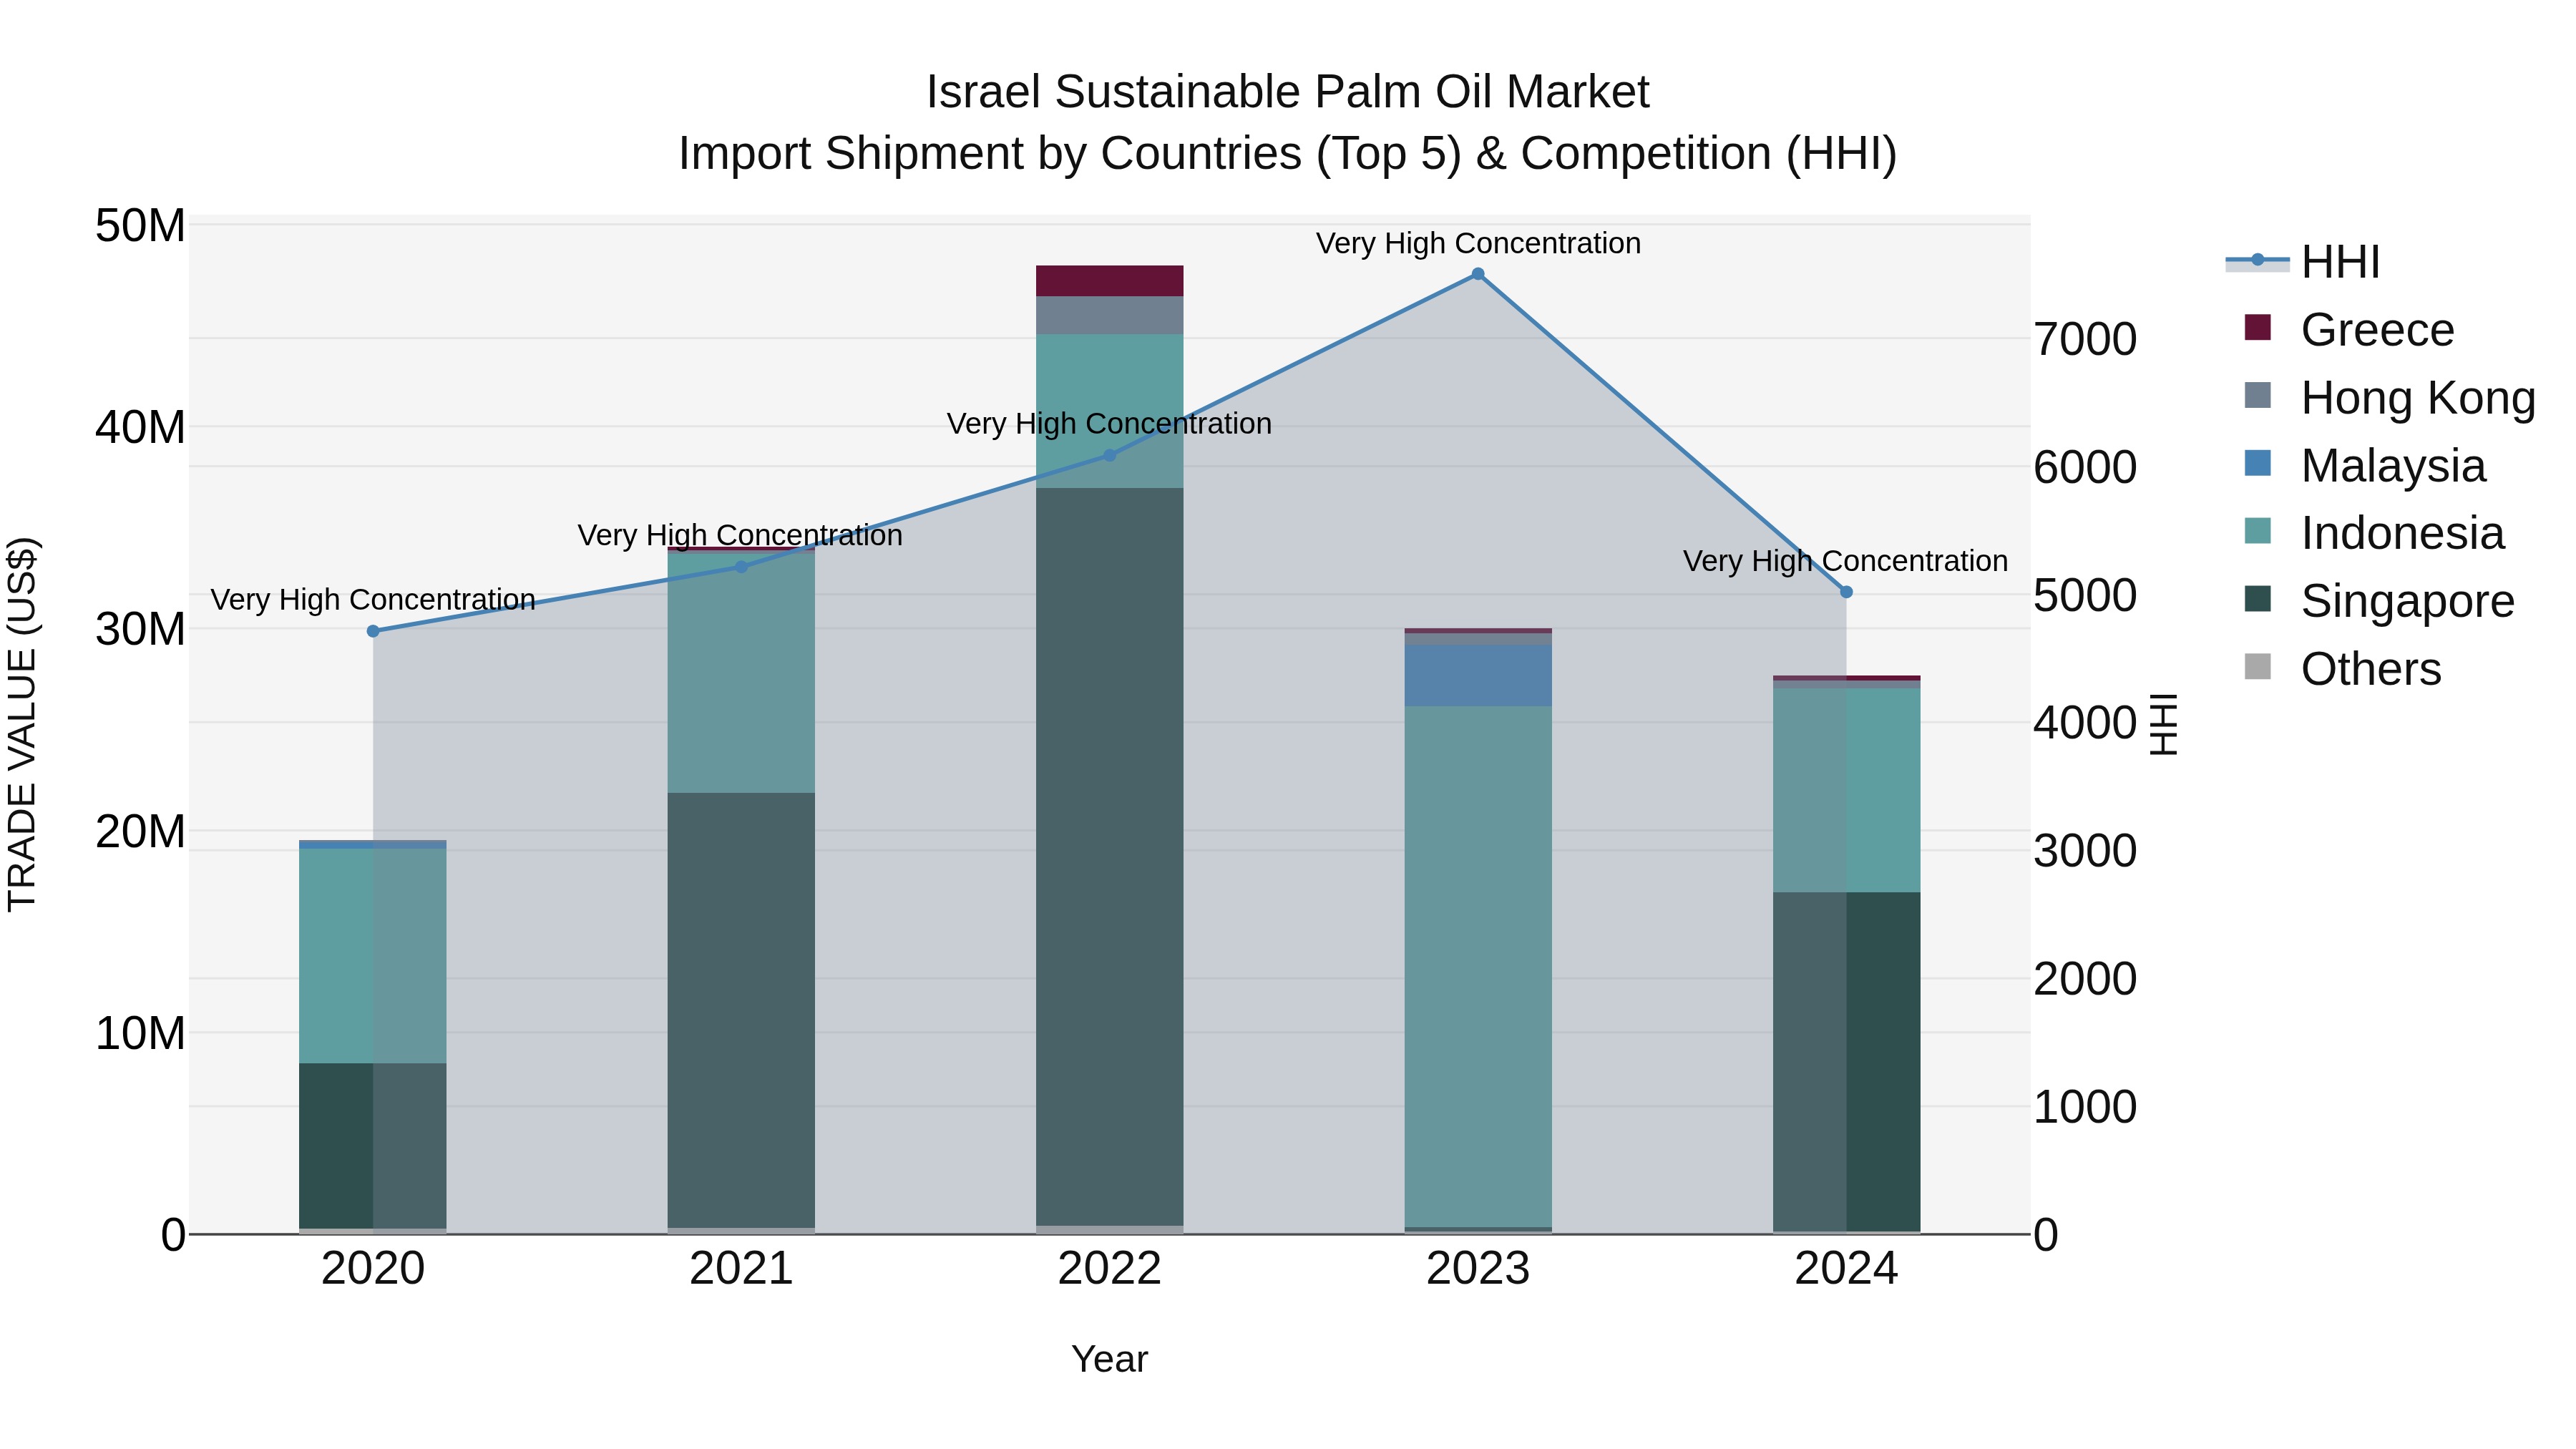Click the Malaysia legend color swatch
The image size is (2576, 1449).
(2257, 463)
